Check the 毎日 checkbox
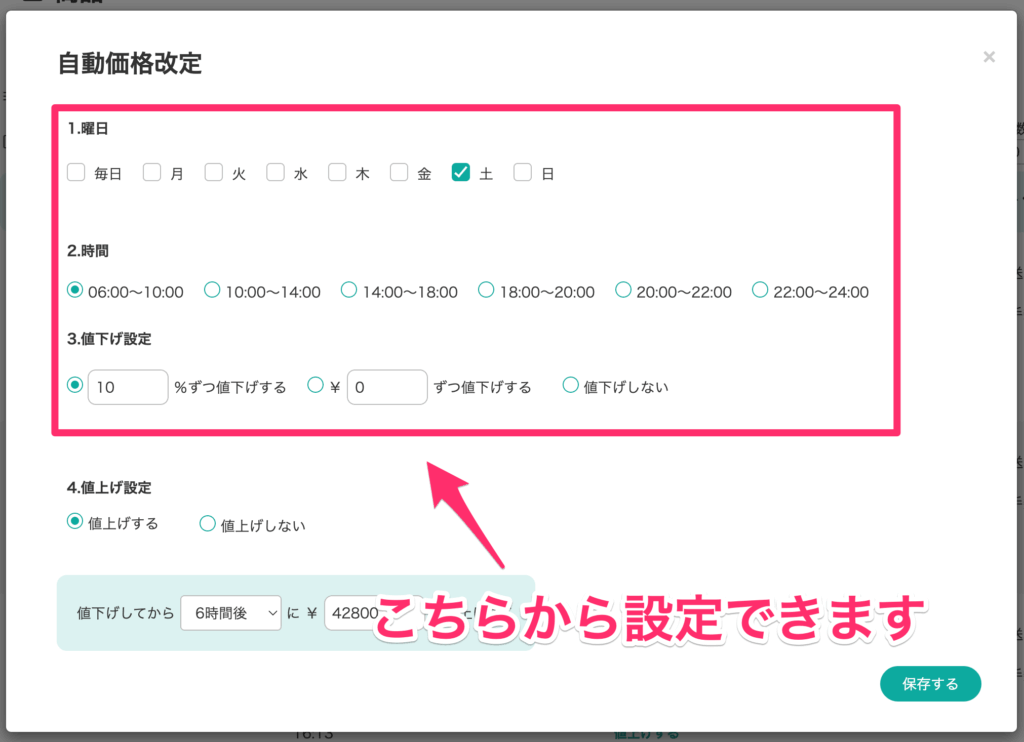This screenshot has height=742, width=1024. click(x=76, y=172)
